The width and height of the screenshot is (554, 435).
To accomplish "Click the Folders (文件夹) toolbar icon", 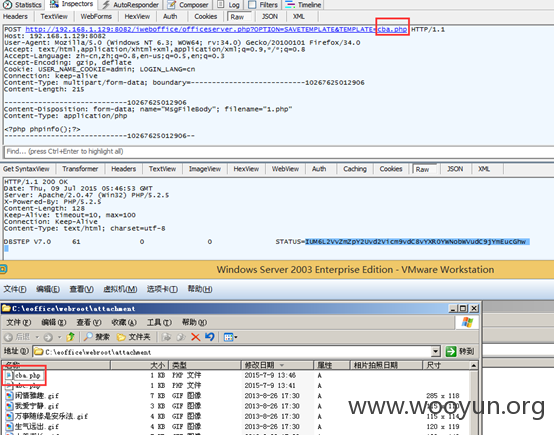I will tap(122, 337).
